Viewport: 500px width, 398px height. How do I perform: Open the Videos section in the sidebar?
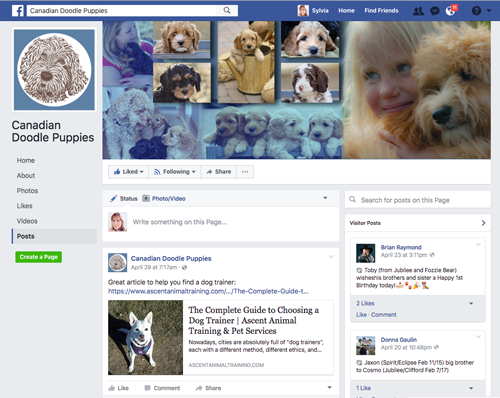coord(27,221)
